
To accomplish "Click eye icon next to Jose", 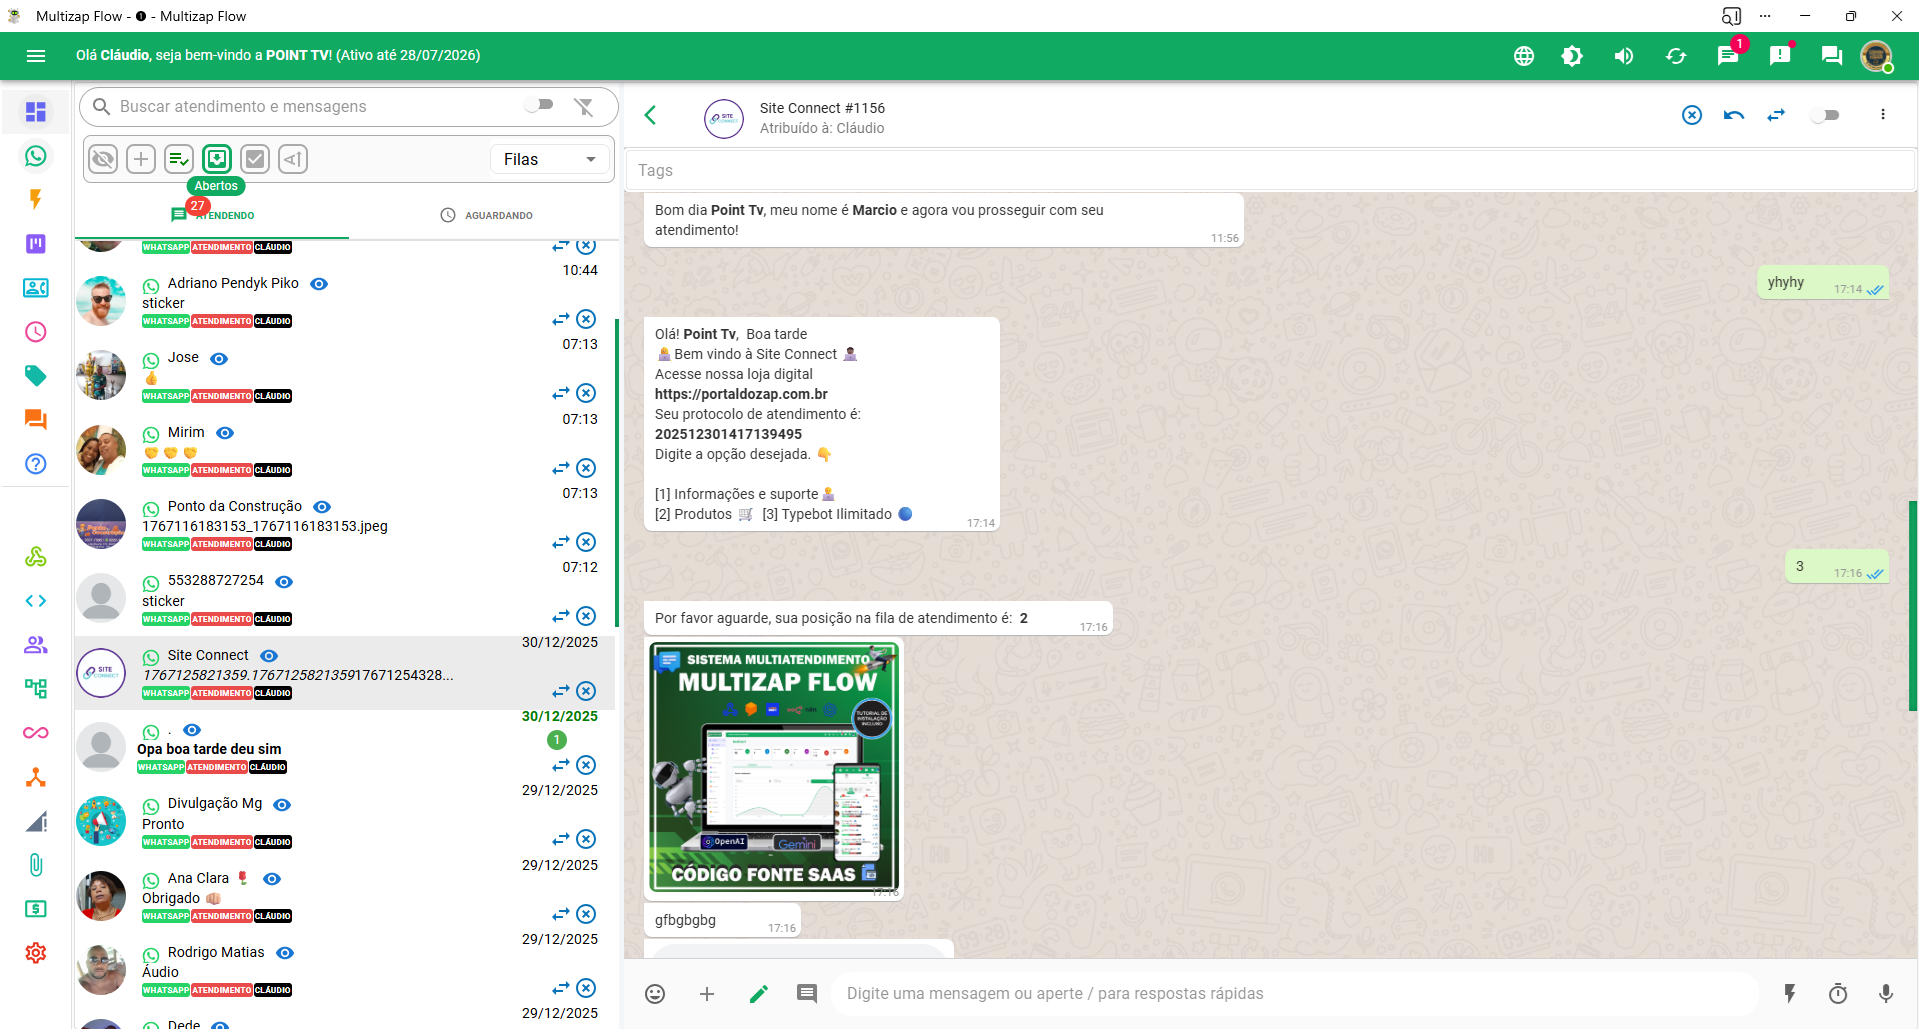I will pyautogui.click(x=219, y=358).
